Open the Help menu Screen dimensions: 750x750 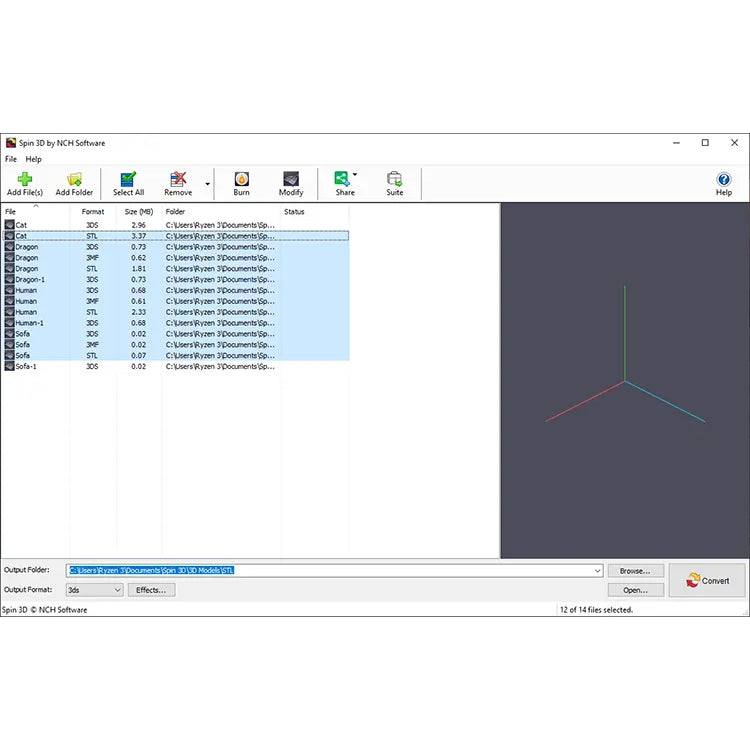click(x=33, y=159)
